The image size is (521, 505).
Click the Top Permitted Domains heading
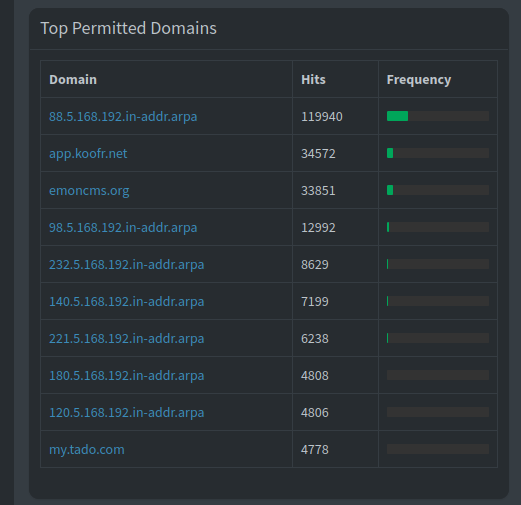pyautogui.click(x=128, y=28)
